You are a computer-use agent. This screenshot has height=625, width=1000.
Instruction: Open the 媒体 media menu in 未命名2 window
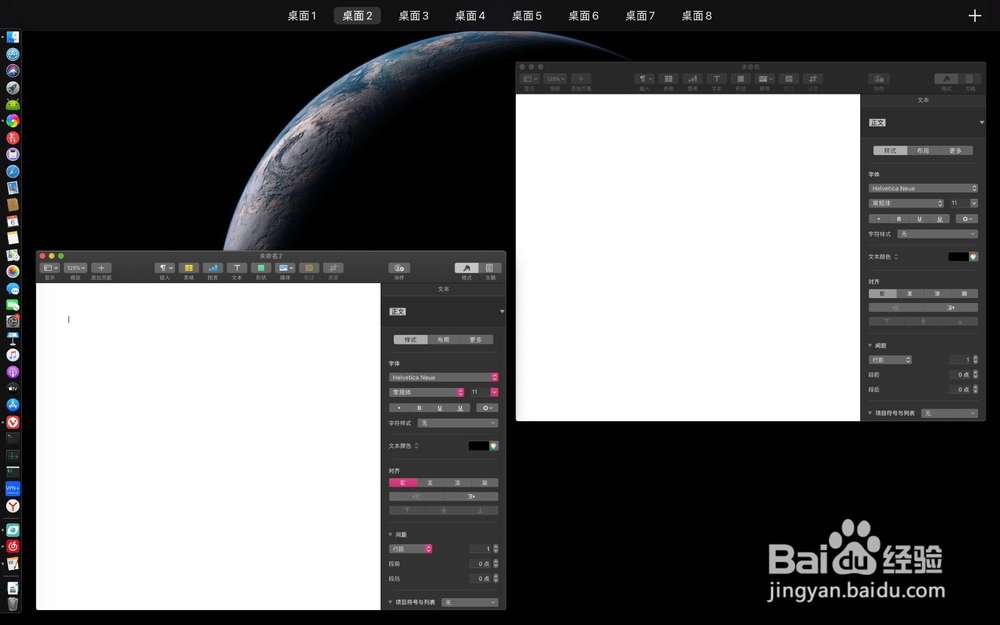coord(285,268)
